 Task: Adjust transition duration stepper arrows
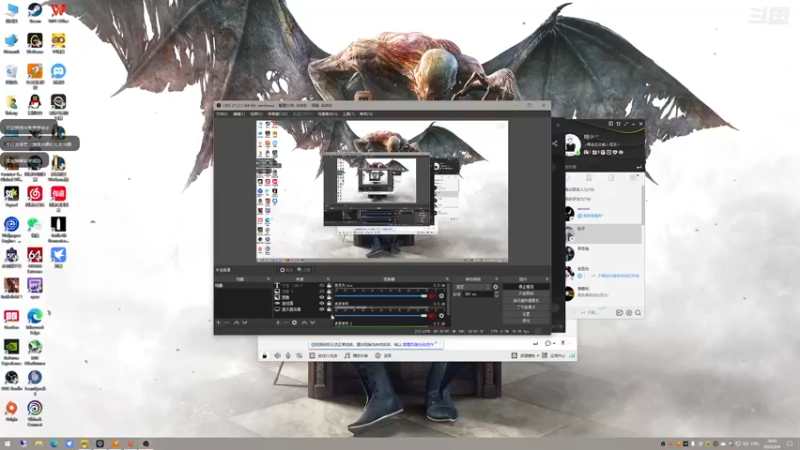[x=497, y=293]
